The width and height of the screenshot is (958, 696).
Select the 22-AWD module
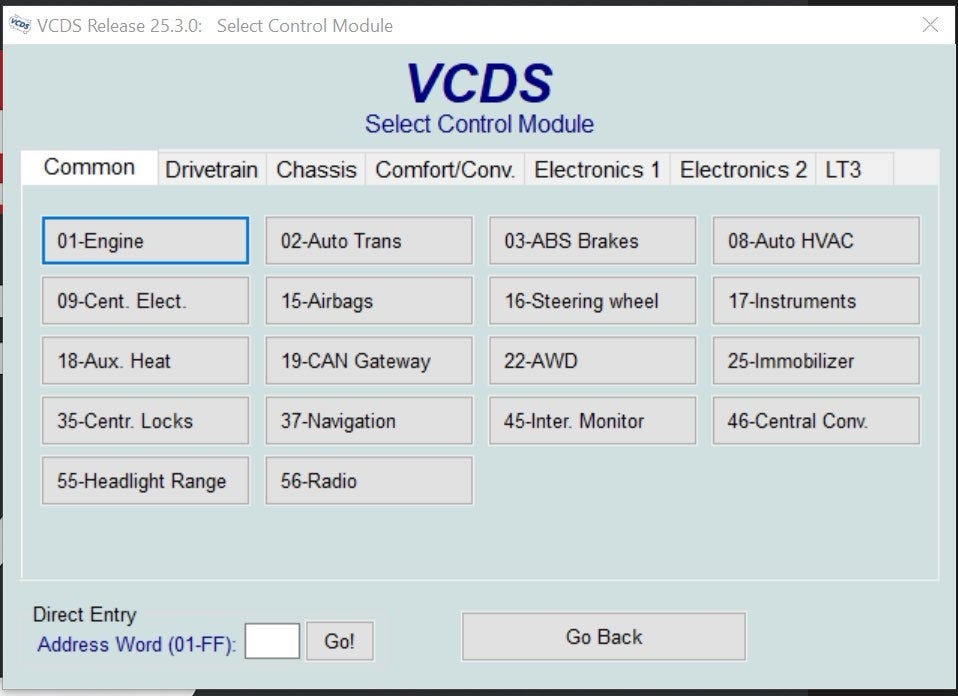click(x=593, y=361)
